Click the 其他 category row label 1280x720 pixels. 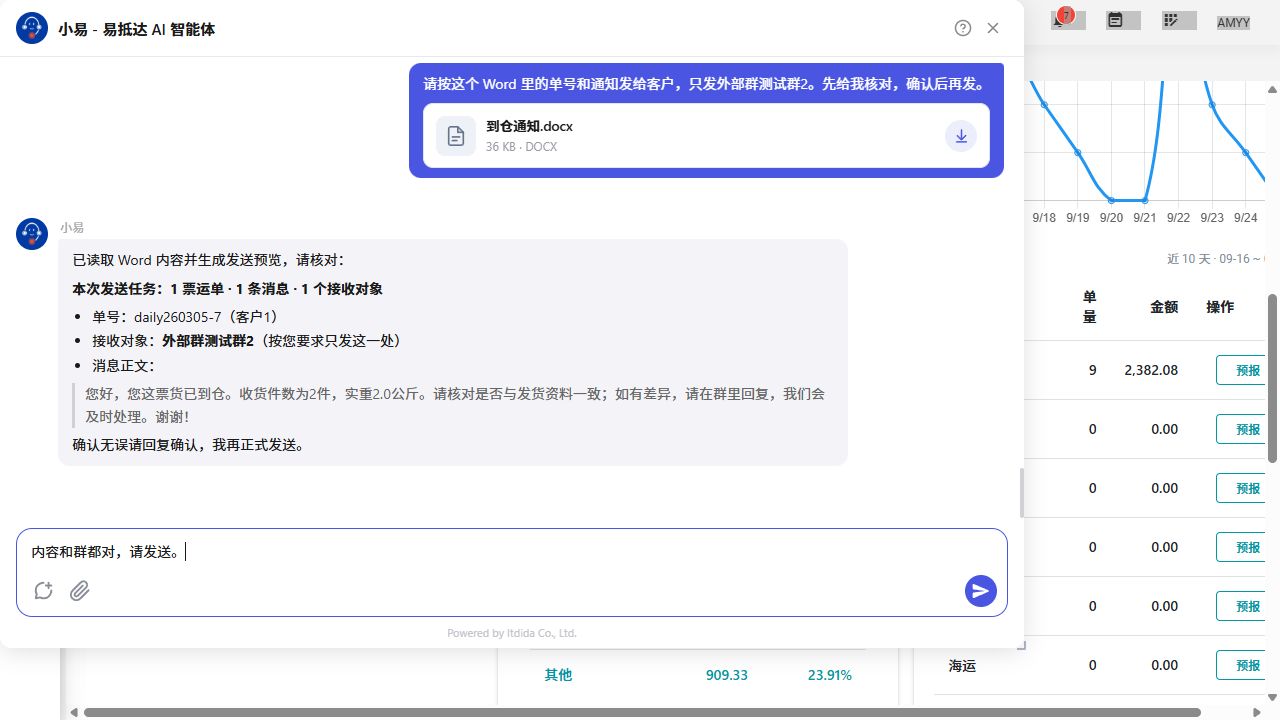point(558,675)
